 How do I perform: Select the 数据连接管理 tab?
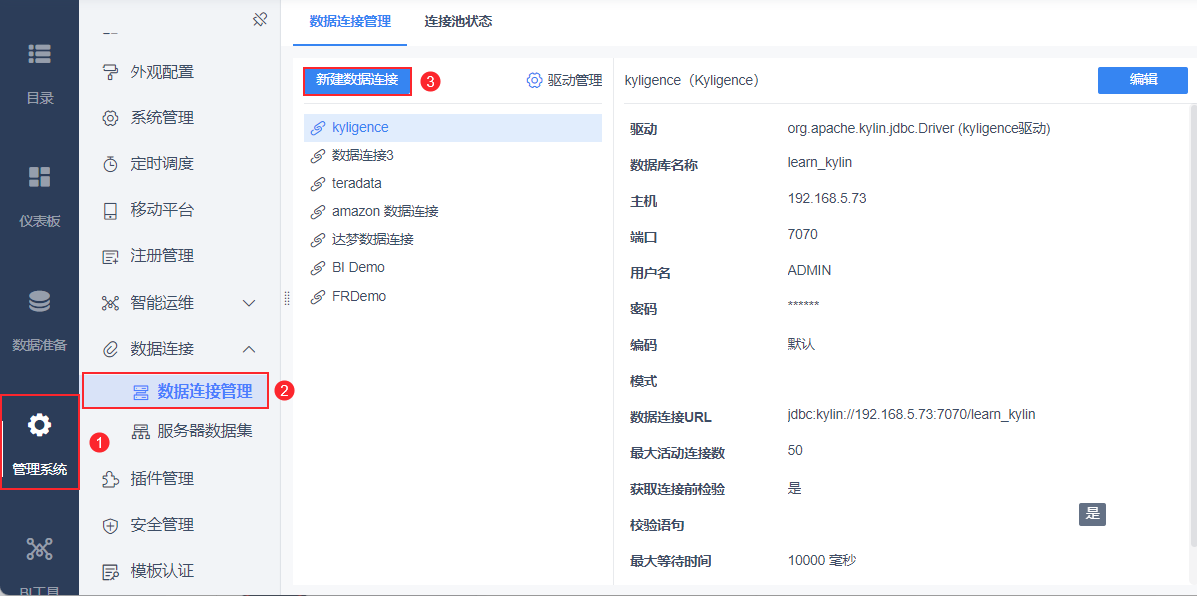350,22
